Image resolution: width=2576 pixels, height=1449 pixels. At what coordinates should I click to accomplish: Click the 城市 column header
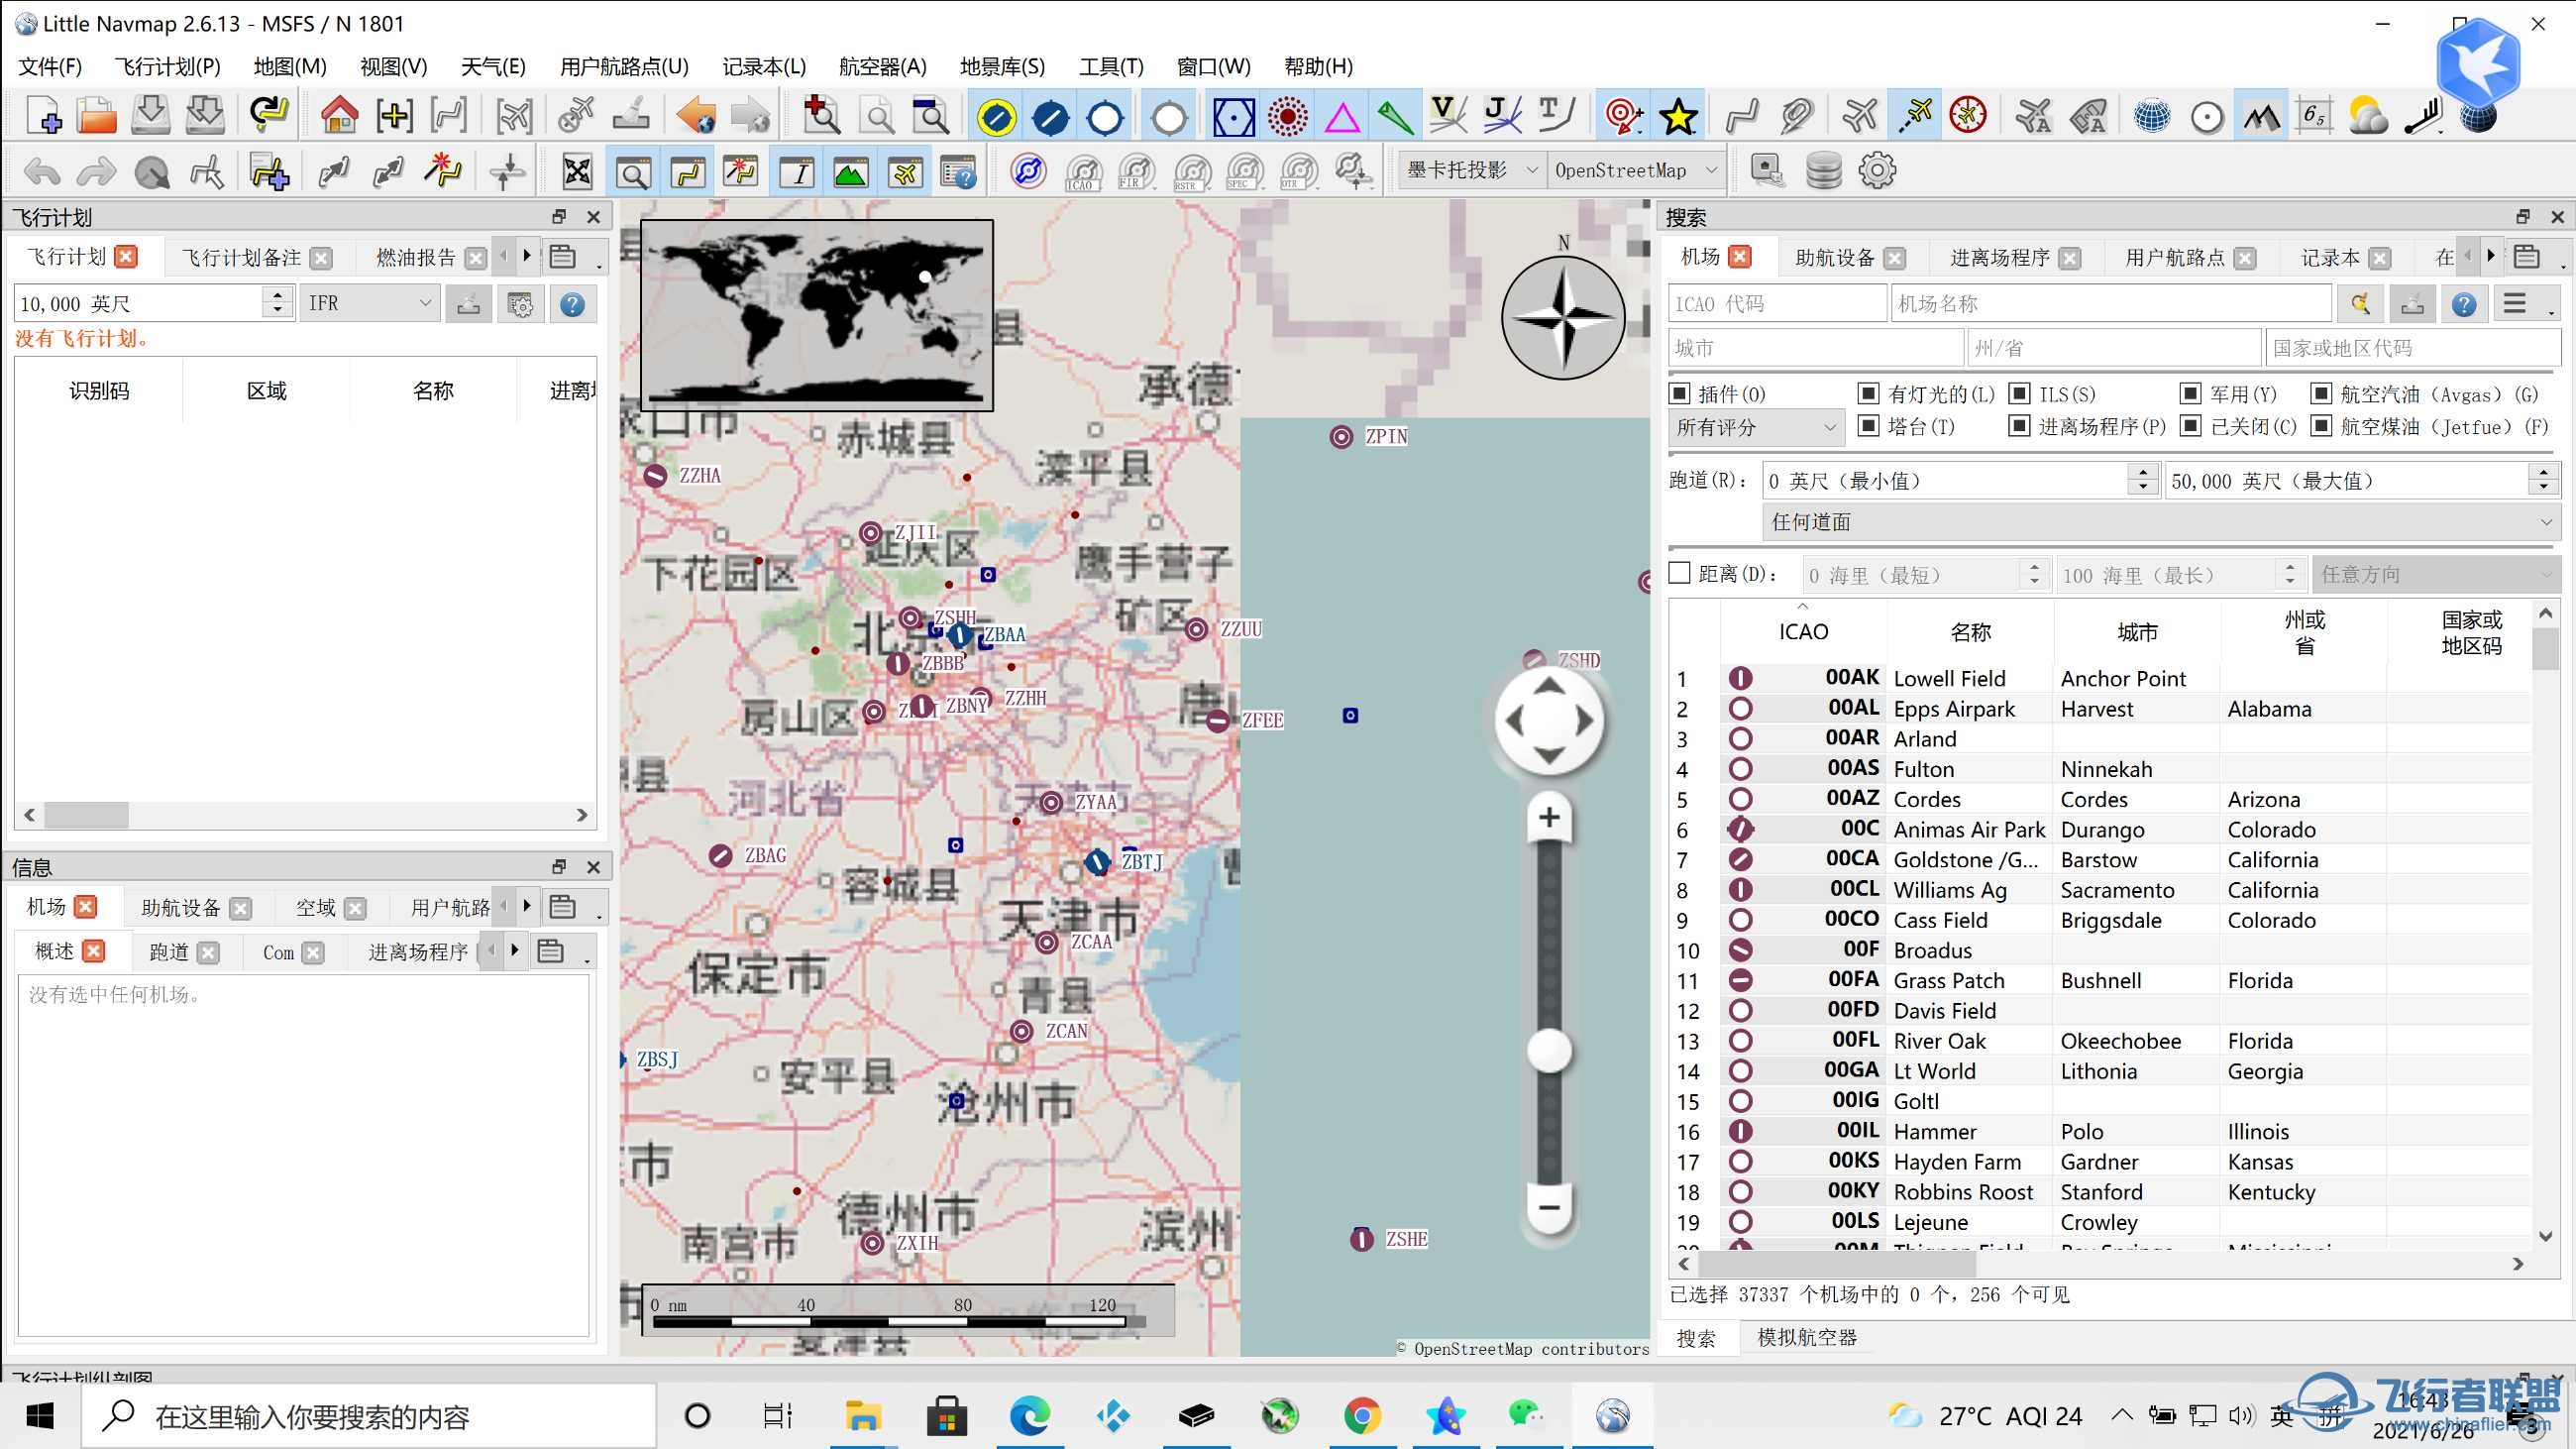(2137, 632)
